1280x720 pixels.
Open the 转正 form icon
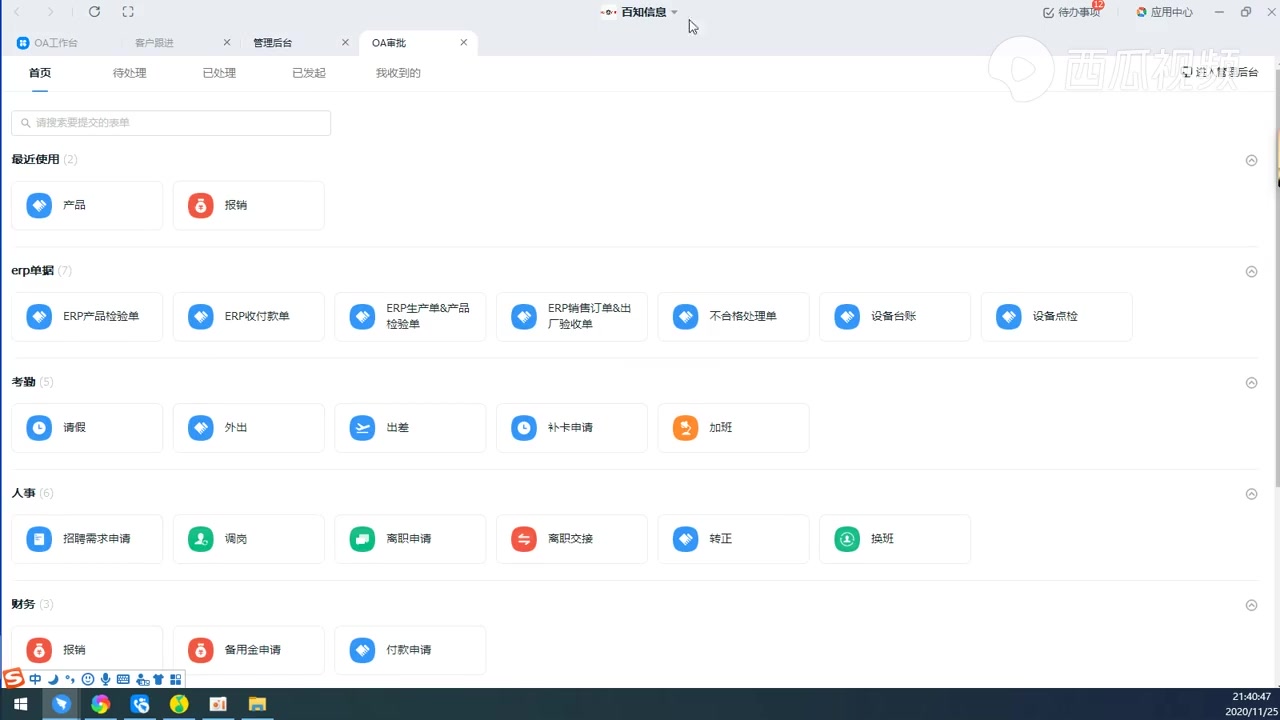tap(685, 538)
